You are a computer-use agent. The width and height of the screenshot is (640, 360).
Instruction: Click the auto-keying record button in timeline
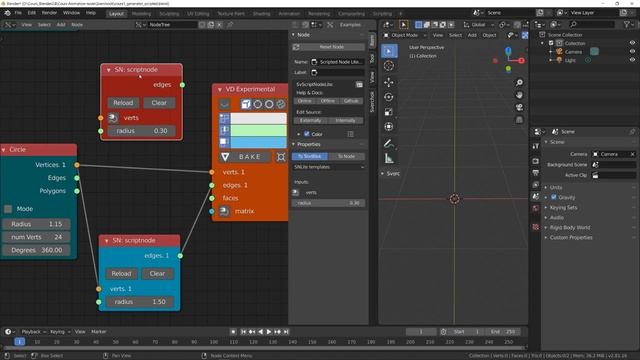point(233,332)
